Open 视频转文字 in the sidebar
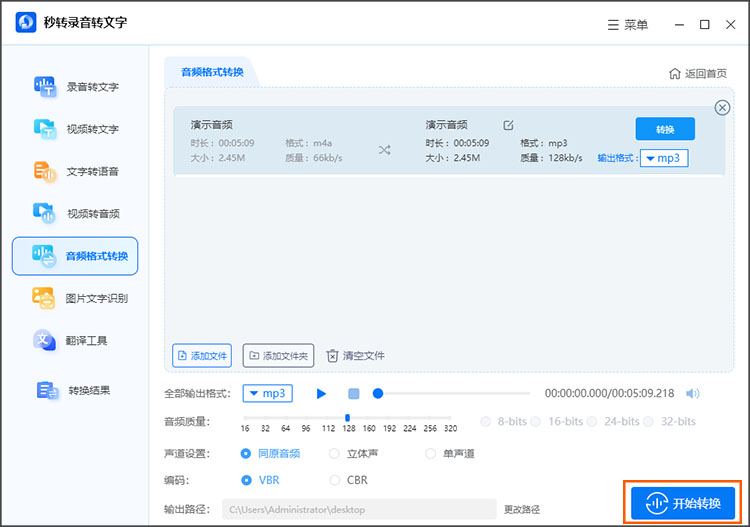 click(x=76, y=129)
